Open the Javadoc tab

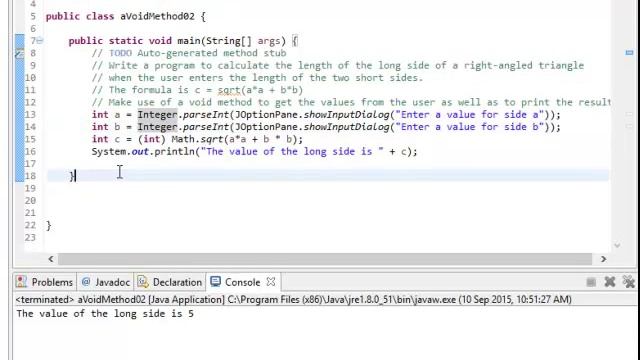click(106, 282)
